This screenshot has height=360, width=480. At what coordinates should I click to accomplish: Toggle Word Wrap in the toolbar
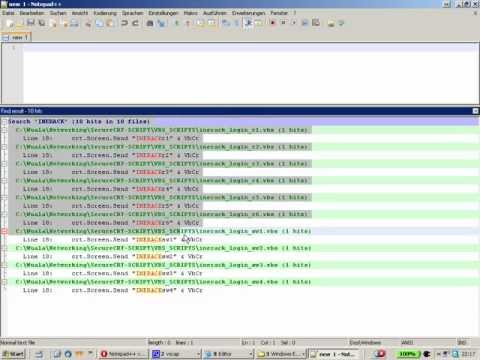[226, 23]
